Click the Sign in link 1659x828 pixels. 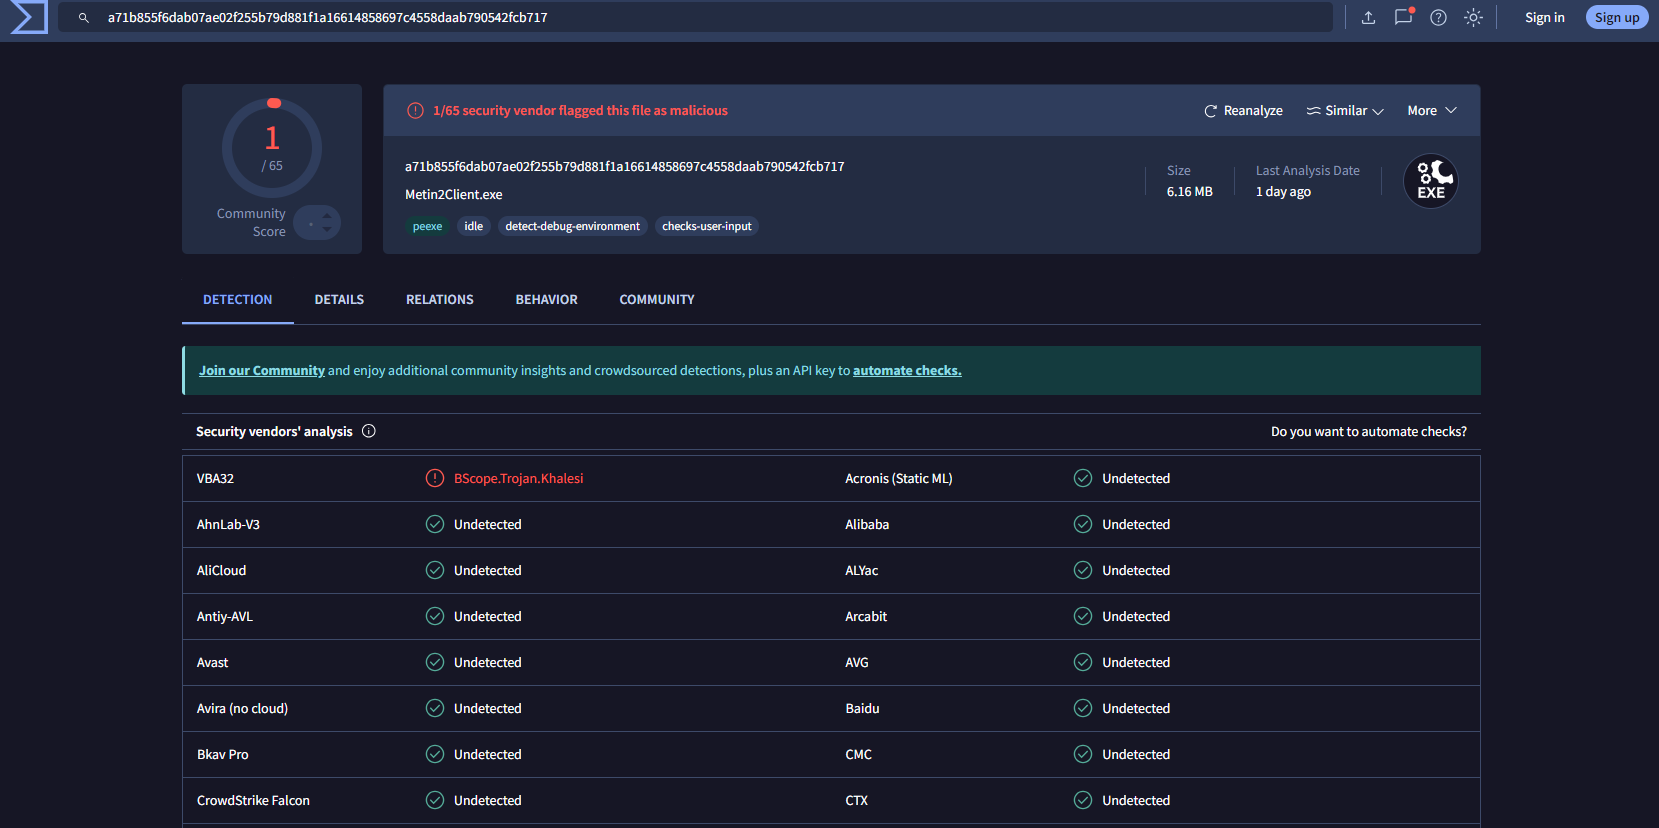(x=1545, y=17)
